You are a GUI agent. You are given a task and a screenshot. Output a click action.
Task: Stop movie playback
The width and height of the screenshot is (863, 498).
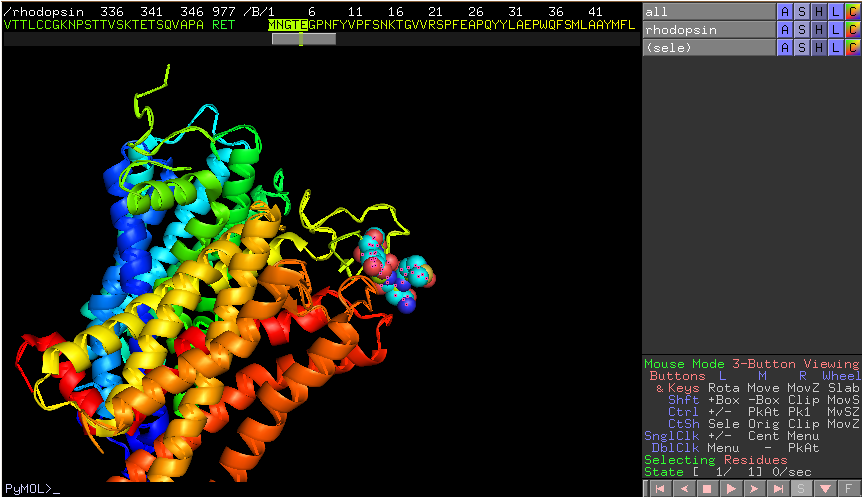tap(707, 489)
